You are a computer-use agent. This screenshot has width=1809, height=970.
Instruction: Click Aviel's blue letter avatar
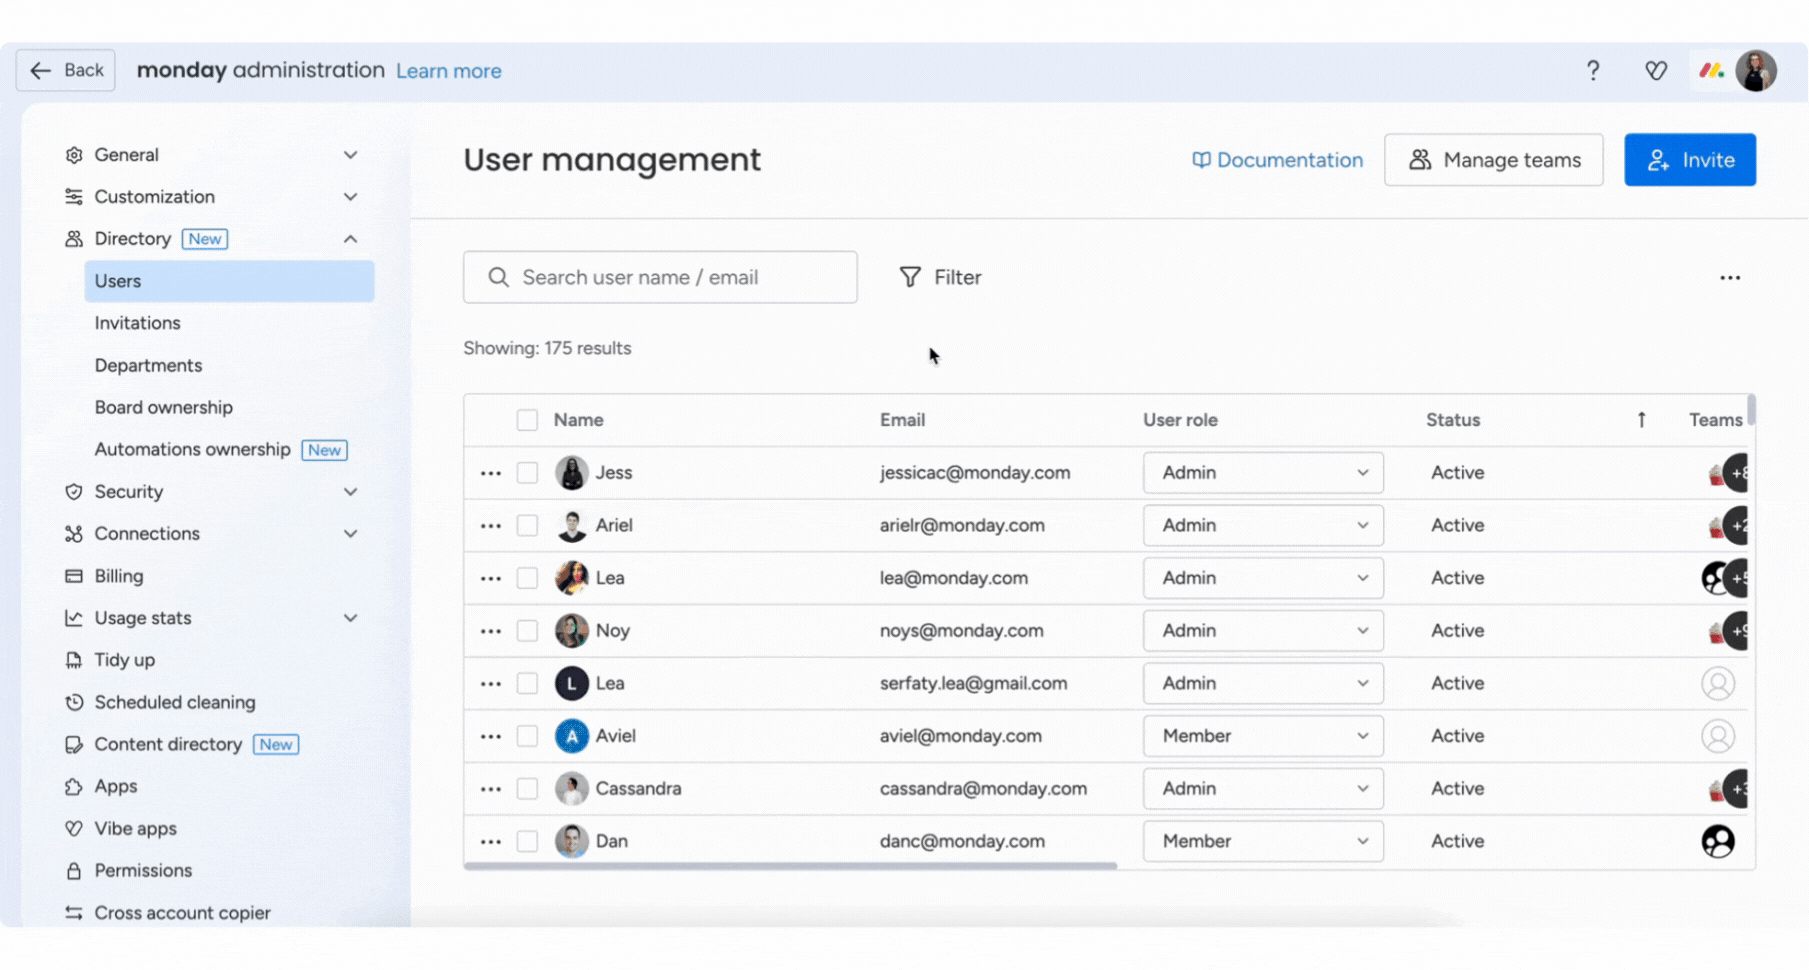click(x=571, y=736)
